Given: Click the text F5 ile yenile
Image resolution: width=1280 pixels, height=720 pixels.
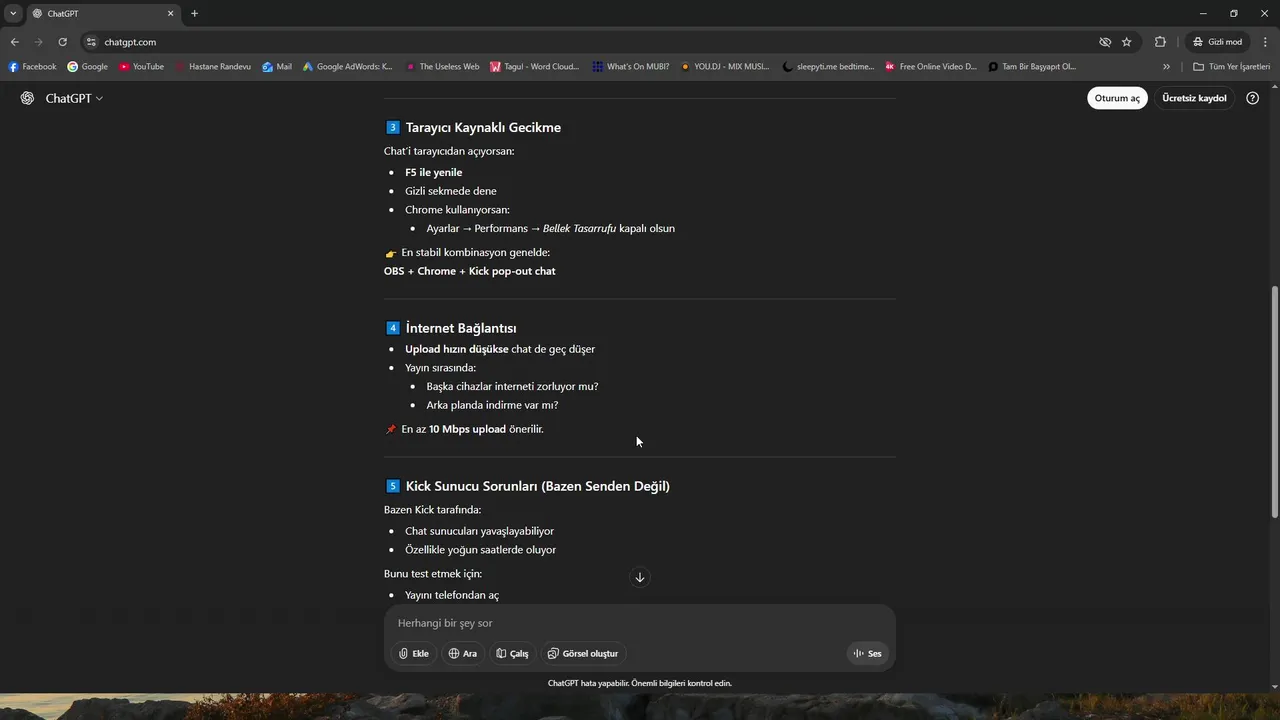Looking at the screenshot, I should pyautogui.click(x=433, y=172).
